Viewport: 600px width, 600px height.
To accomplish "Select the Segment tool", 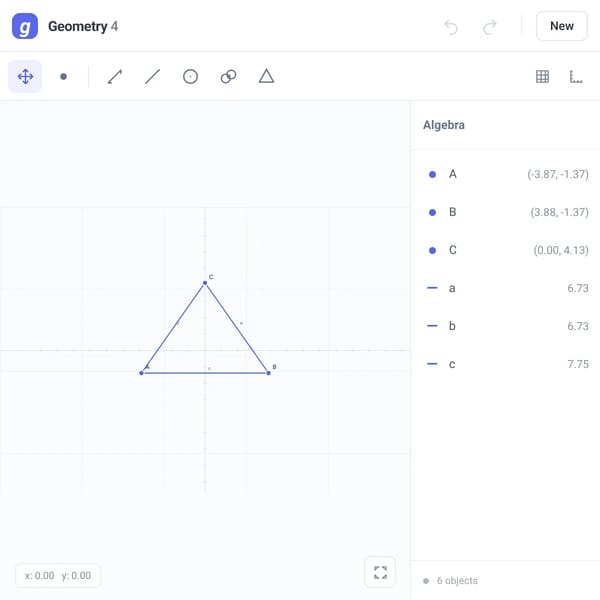I will pyautogui.click(x=114, y=77).
